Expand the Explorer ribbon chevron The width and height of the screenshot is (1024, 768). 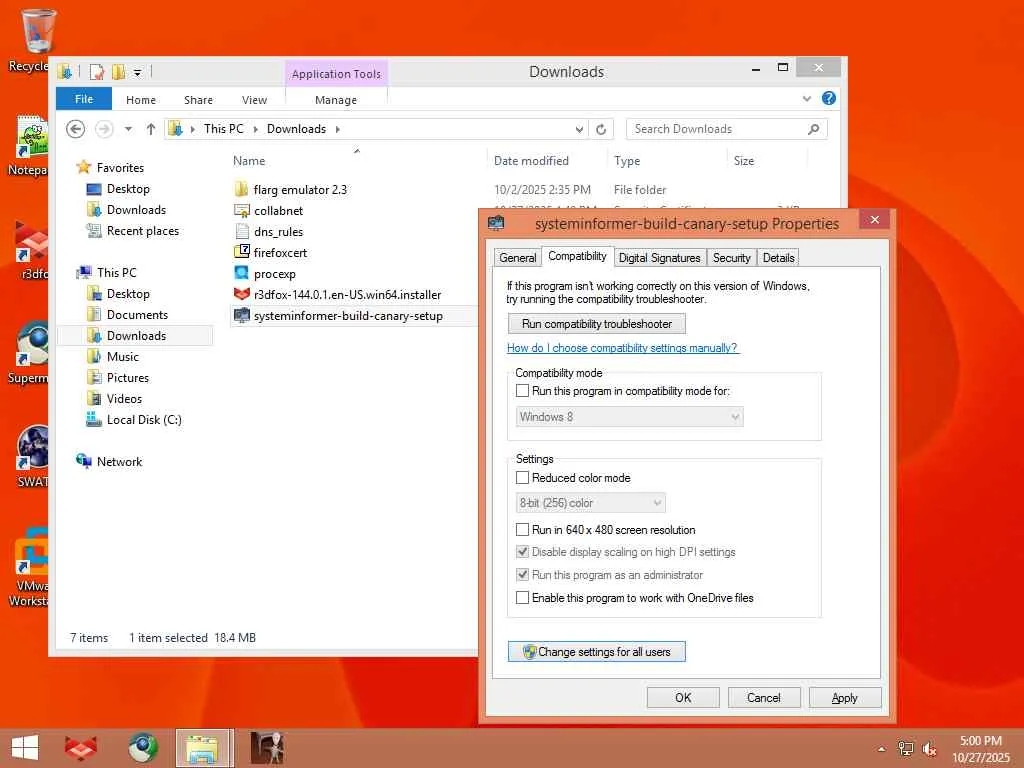807,99
